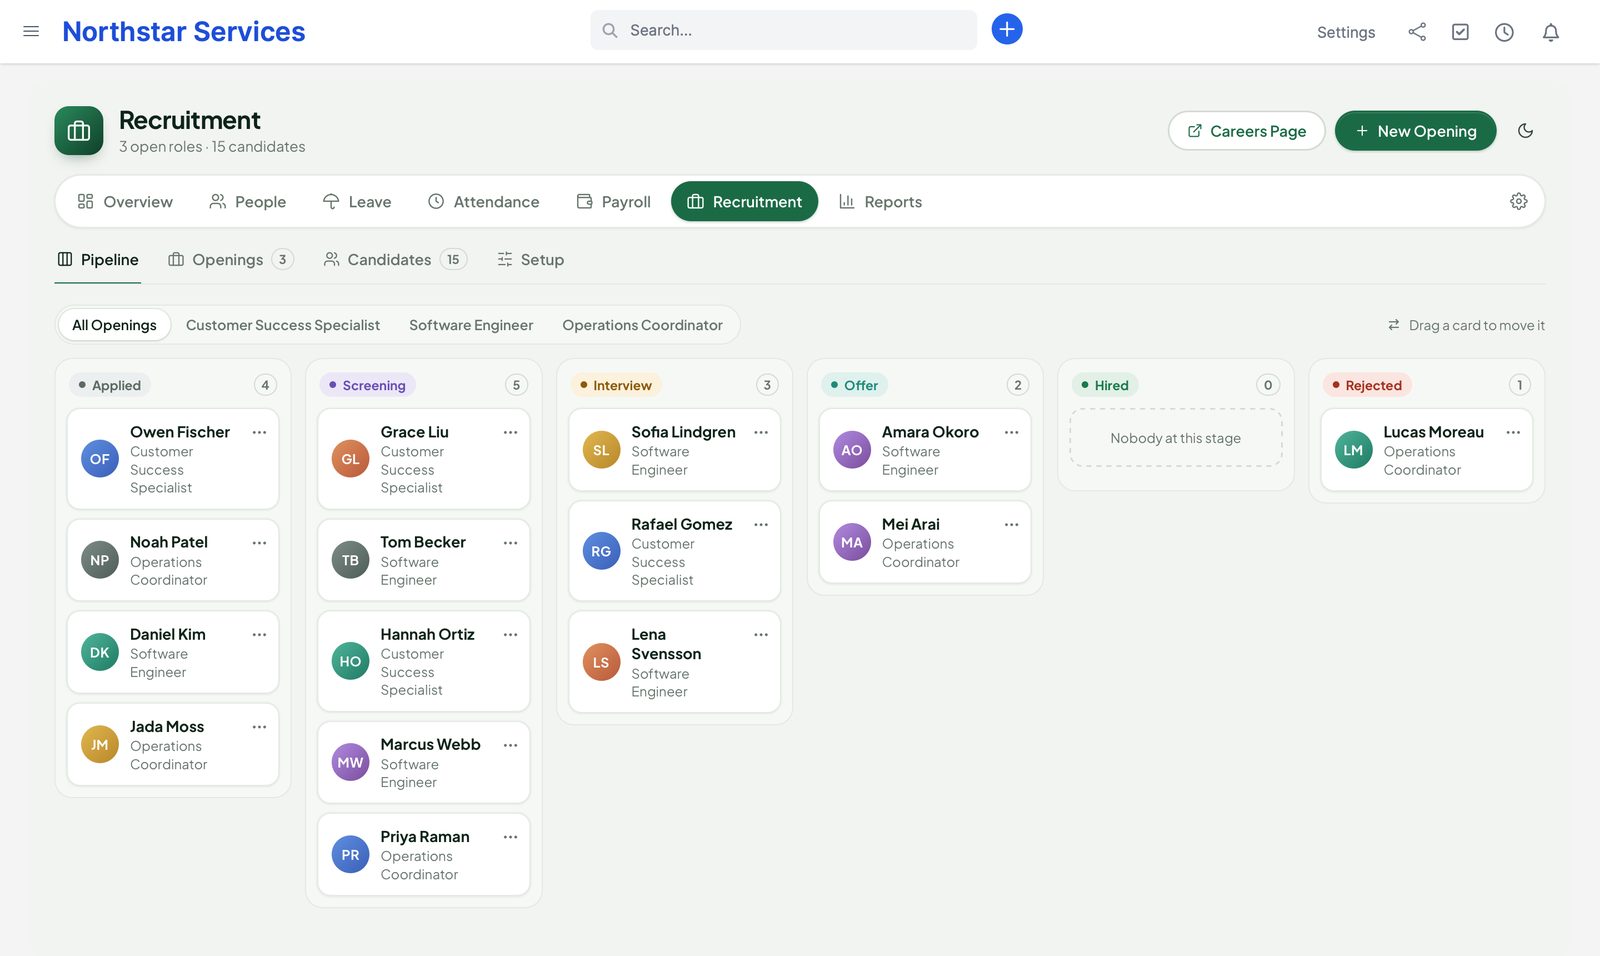The image size is (1600, 956).
Task: Open options menu for Lena Svensson card
Action: coord(761,634)
